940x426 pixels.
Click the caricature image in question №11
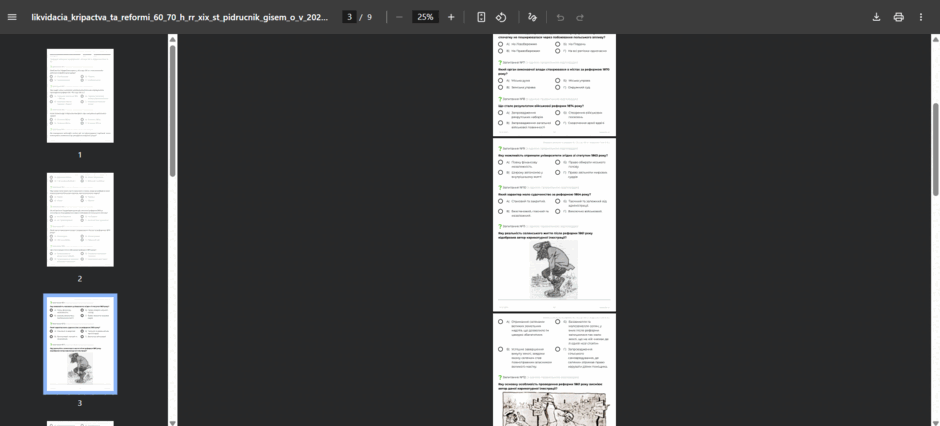click(554, 270)
